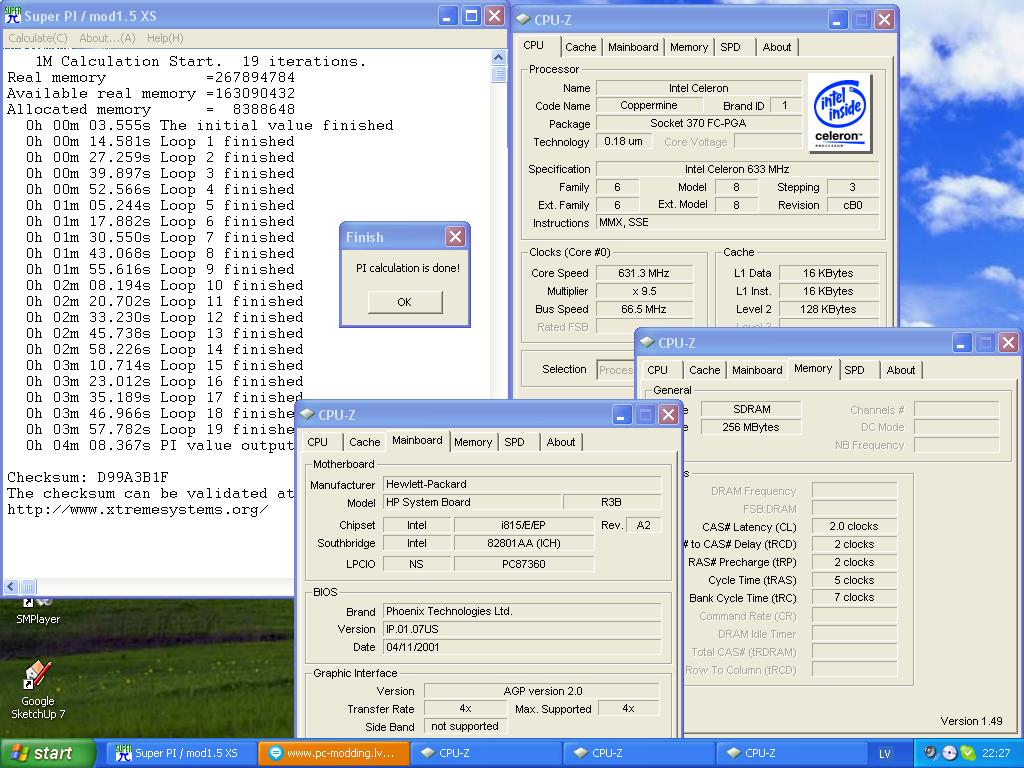Image resolution: width=1024 pixels, height=768 pixels.
Task: Click the 'Phoenix Technologies Ltd.' BIOS Brand field
Action: 522,611
